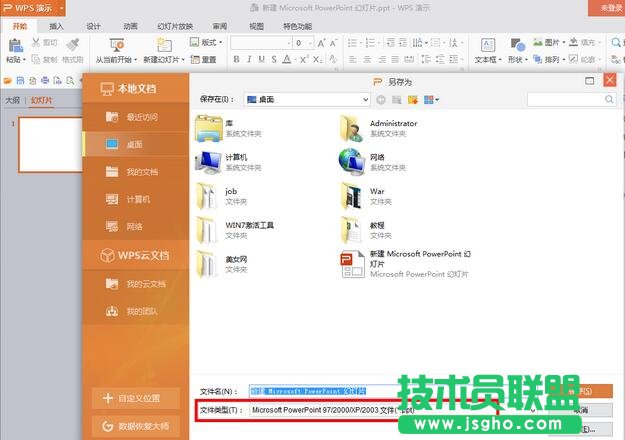
Task: Select Computer in save dialog sidebar
Action: coord(136,199)
